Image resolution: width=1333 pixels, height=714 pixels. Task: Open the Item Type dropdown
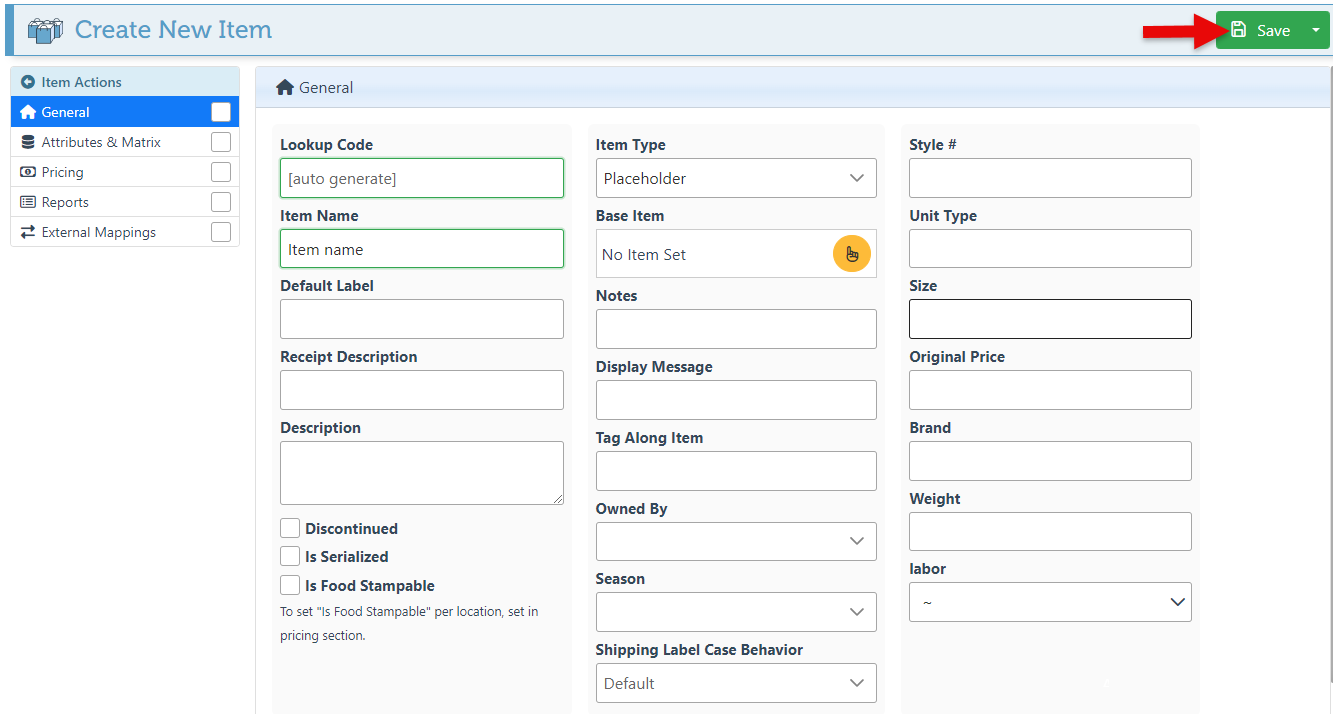click(x=736, y=178)
